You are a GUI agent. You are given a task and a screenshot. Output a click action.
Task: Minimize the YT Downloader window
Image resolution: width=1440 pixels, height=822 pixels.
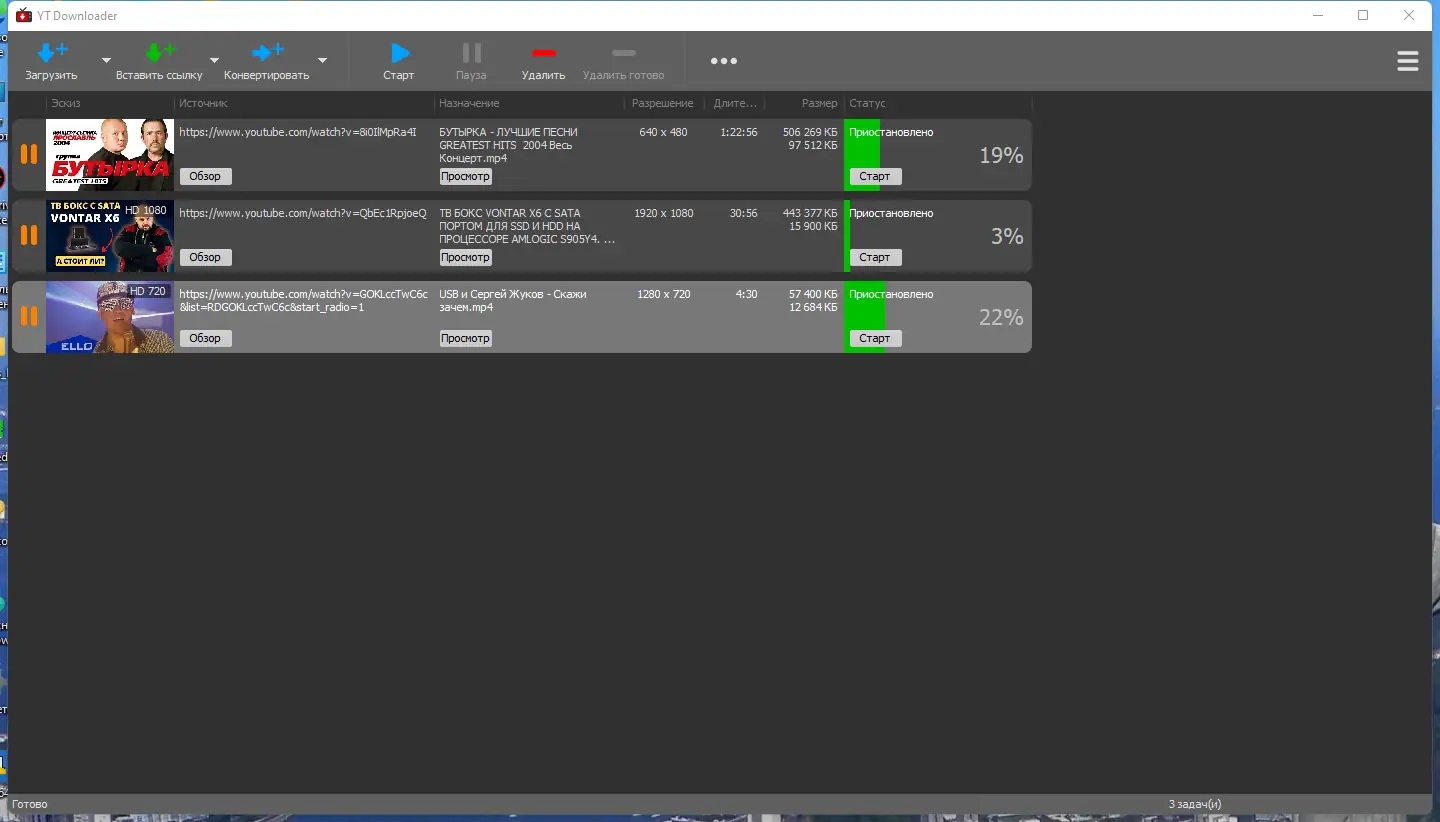(1317, 15)
